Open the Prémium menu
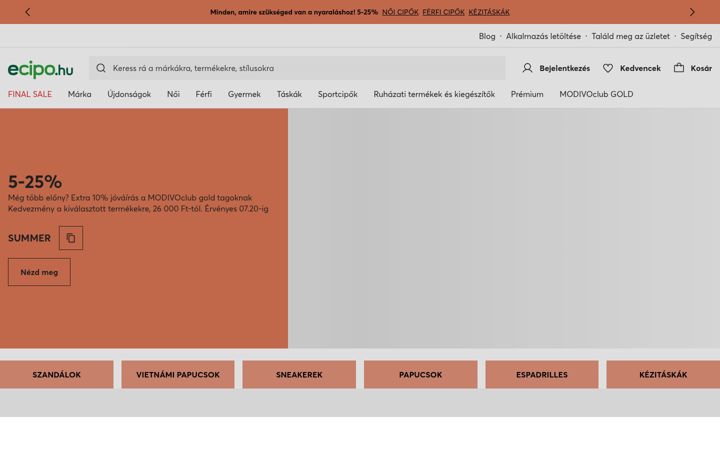720x450 pixels. [x=527, y=94]
